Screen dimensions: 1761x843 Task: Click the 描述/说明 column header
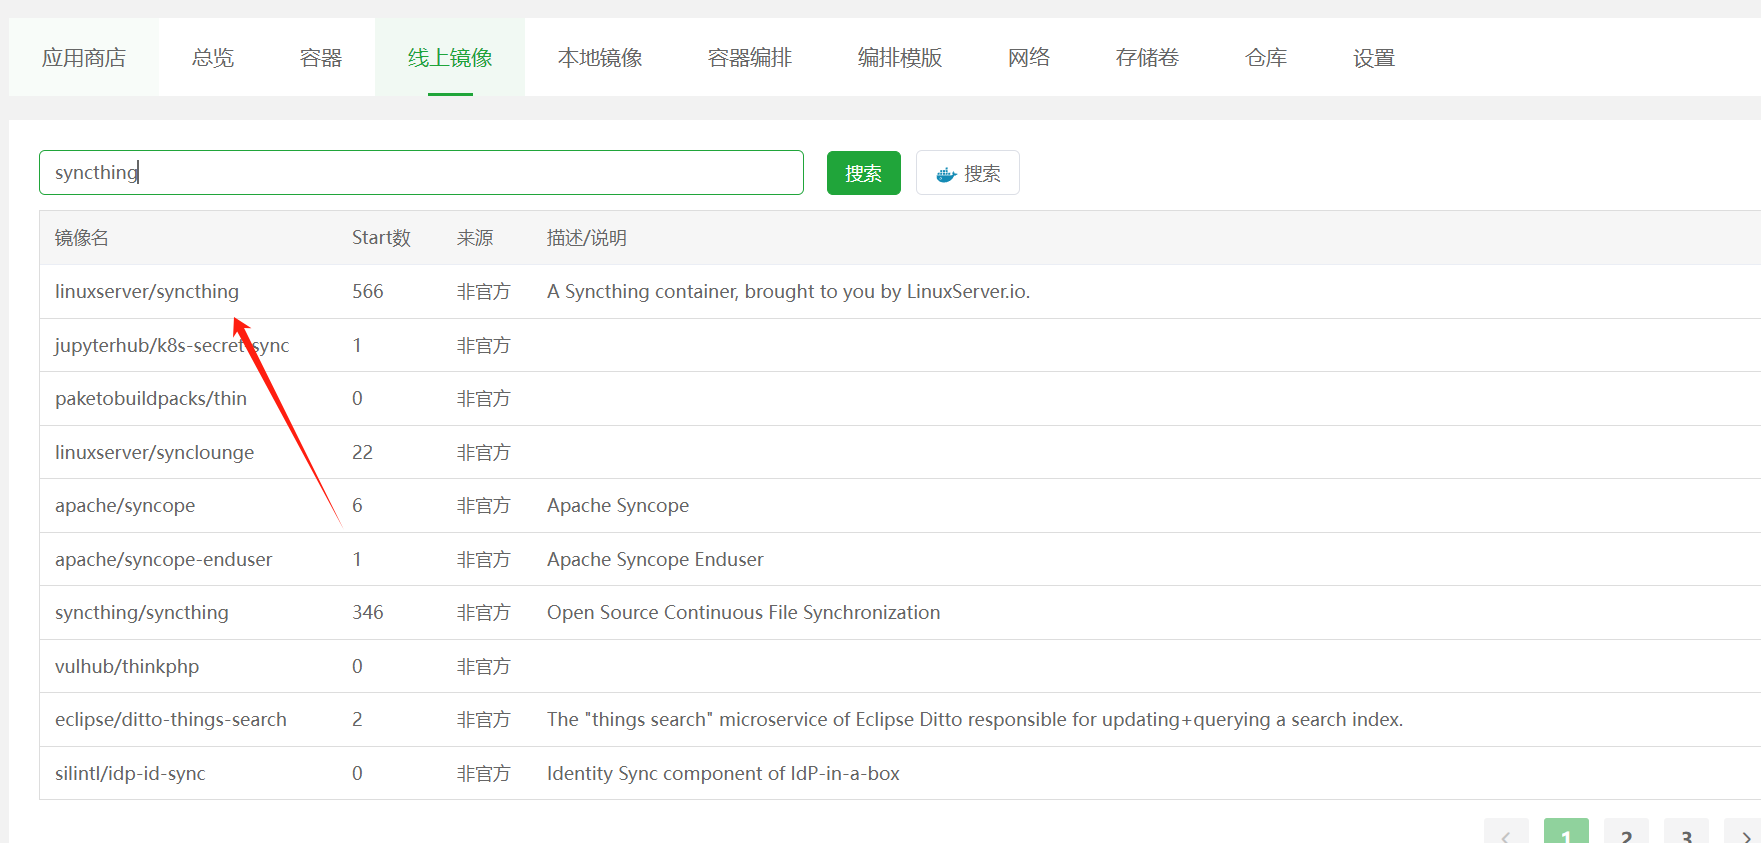coord(587,238)
